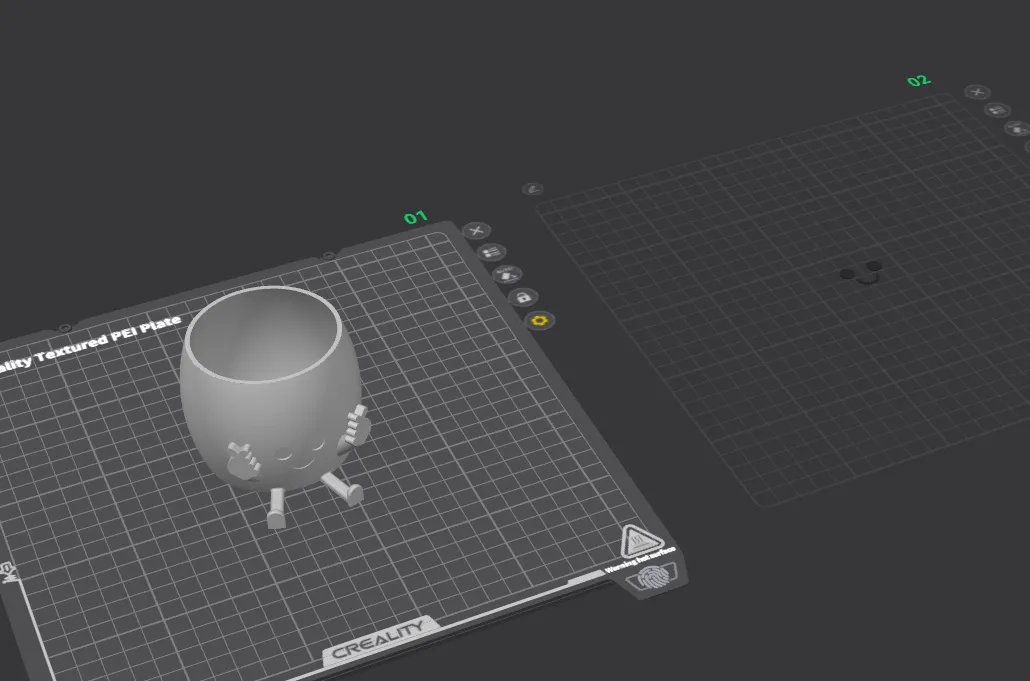The width and height of the screenshot is (1030, 681).
Task: Click the edit plate name icon near plate 02
Action: click(533, 189)
